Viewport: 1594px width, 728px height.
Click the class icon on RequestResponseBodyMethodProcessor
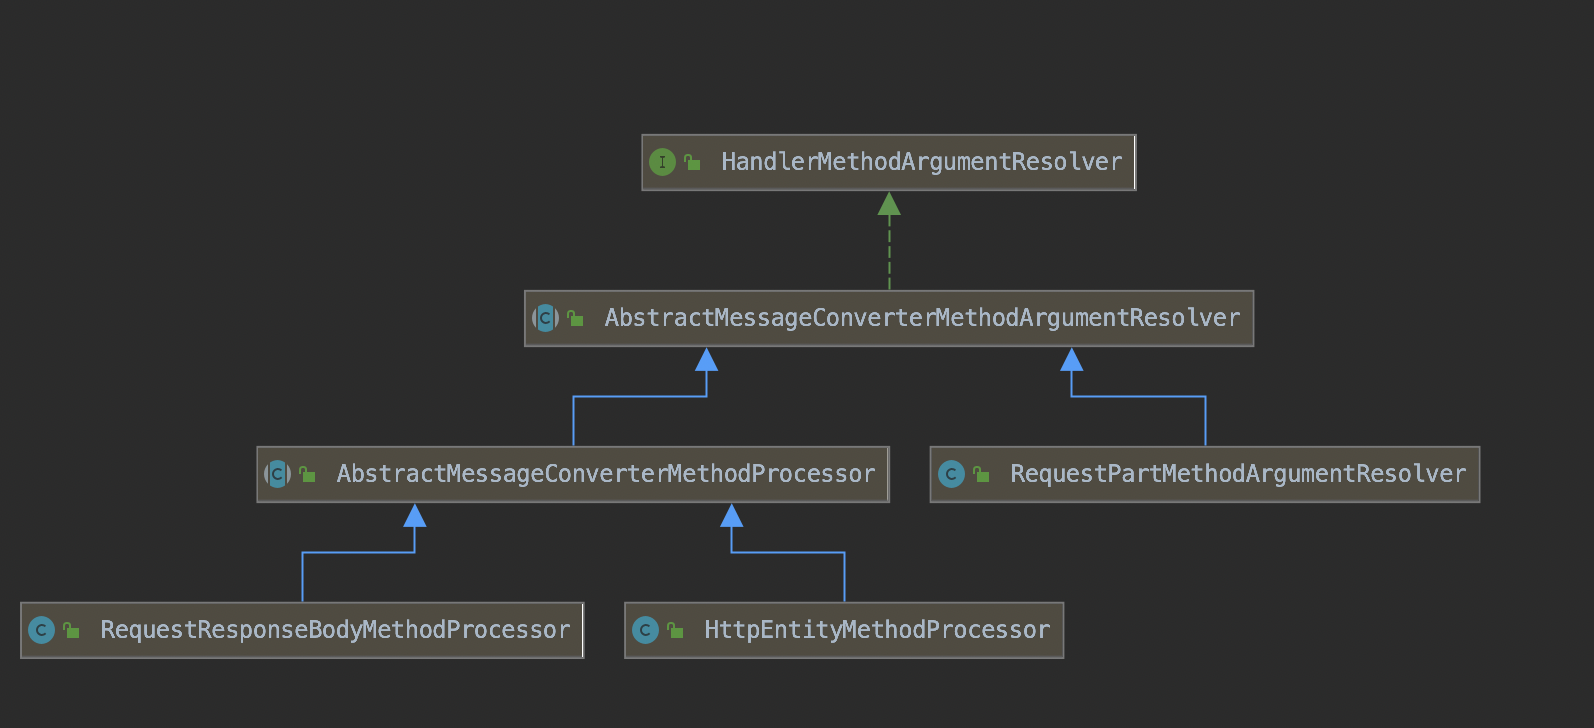tap(41, 630)
